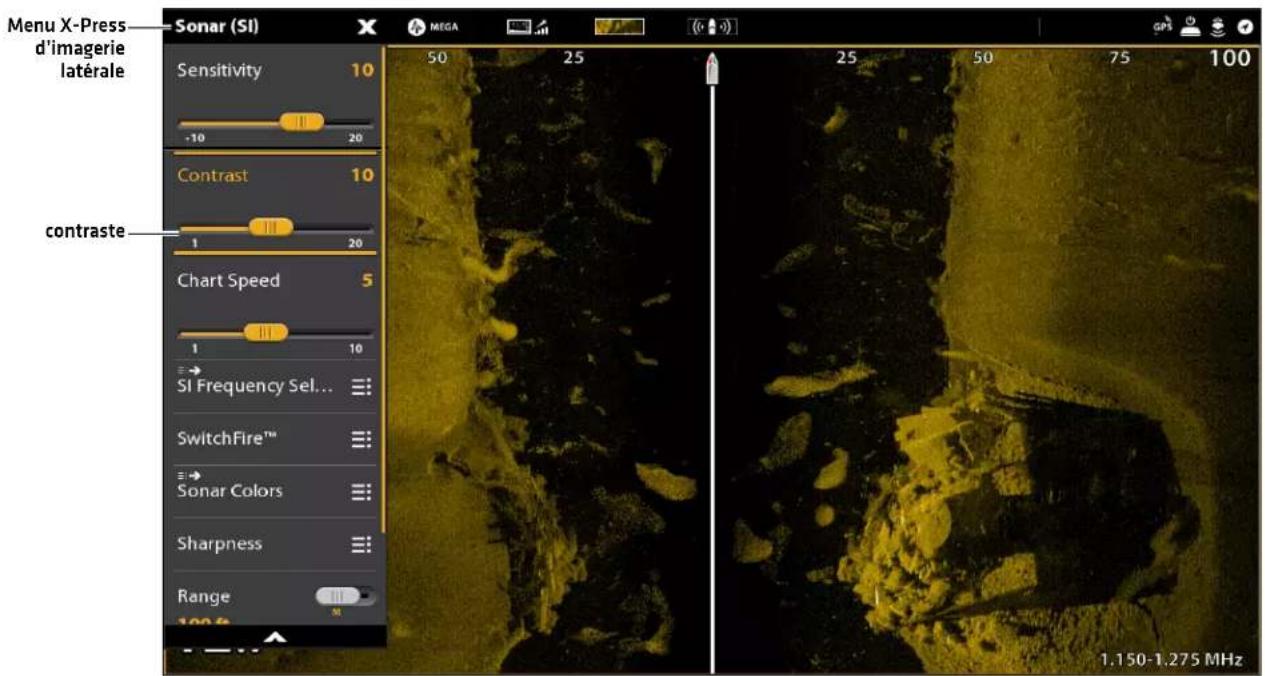Open the Sharpness menu option
Image resolution: width=1265 pixels, height=676 pixels.
[274, 544]
